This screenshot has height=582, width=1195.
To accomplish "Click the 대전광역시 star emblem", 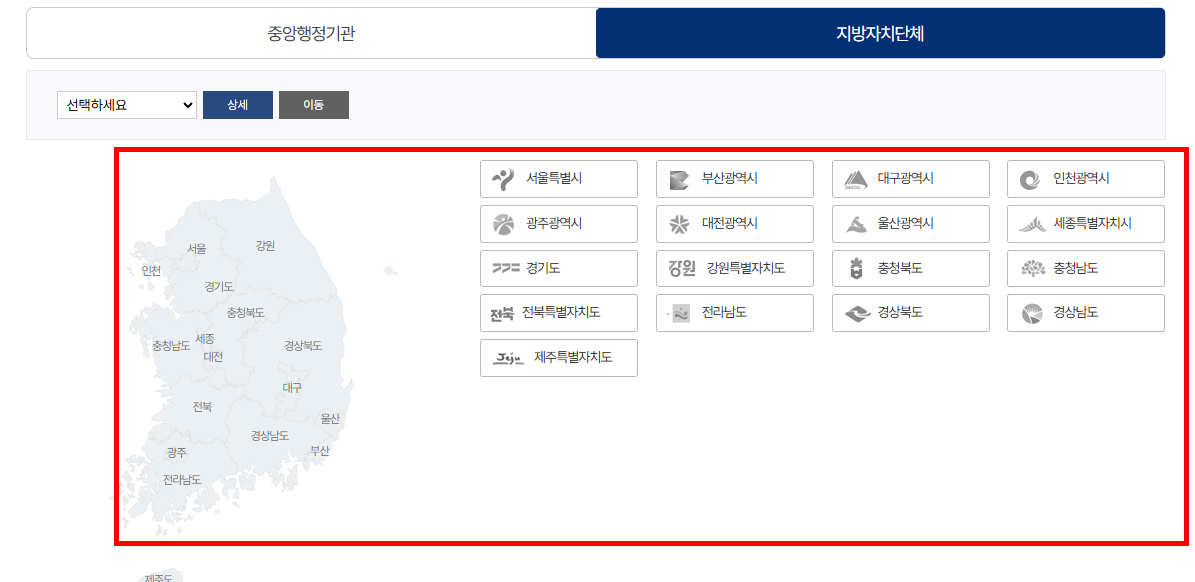I will click(734, 223).
